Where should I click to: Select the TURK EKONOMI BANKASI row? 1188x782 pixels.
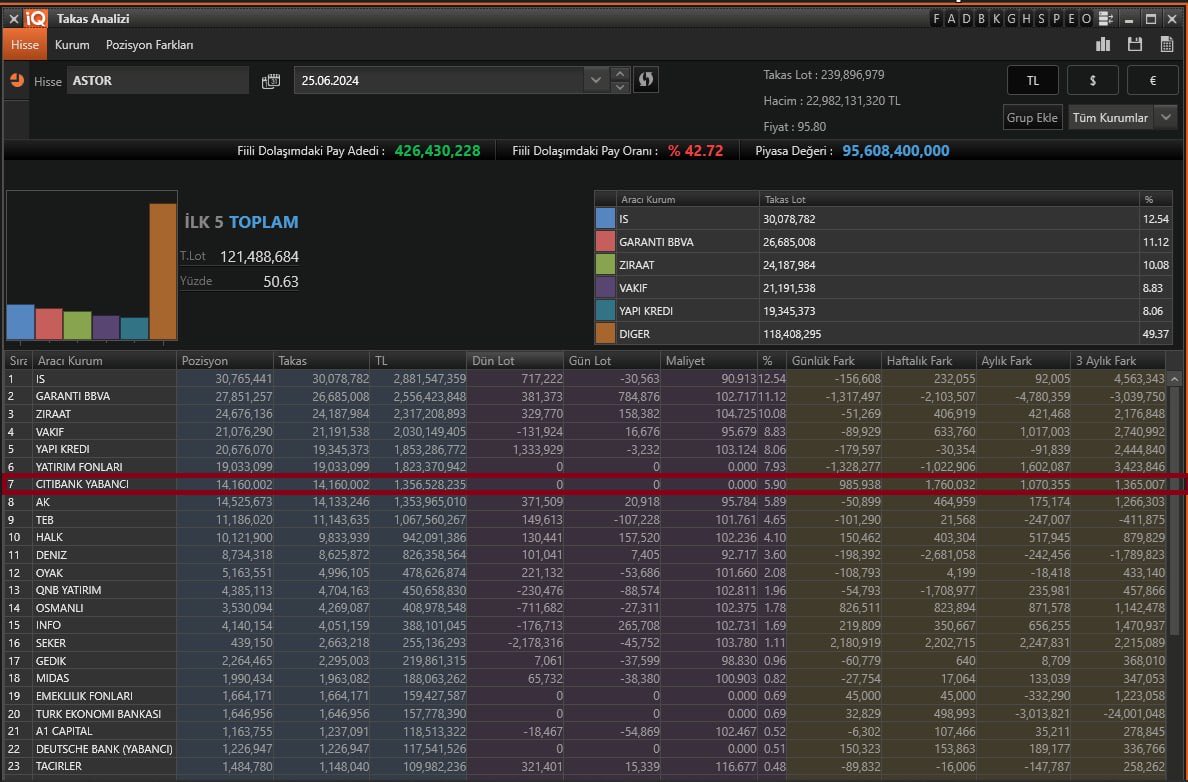[x=585, y=714]
